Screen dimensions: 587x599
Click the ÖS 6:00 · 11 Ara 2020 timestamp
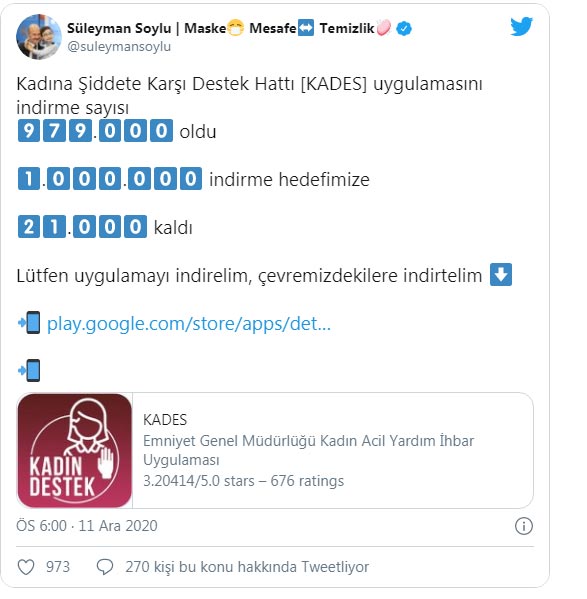point(87,526)
